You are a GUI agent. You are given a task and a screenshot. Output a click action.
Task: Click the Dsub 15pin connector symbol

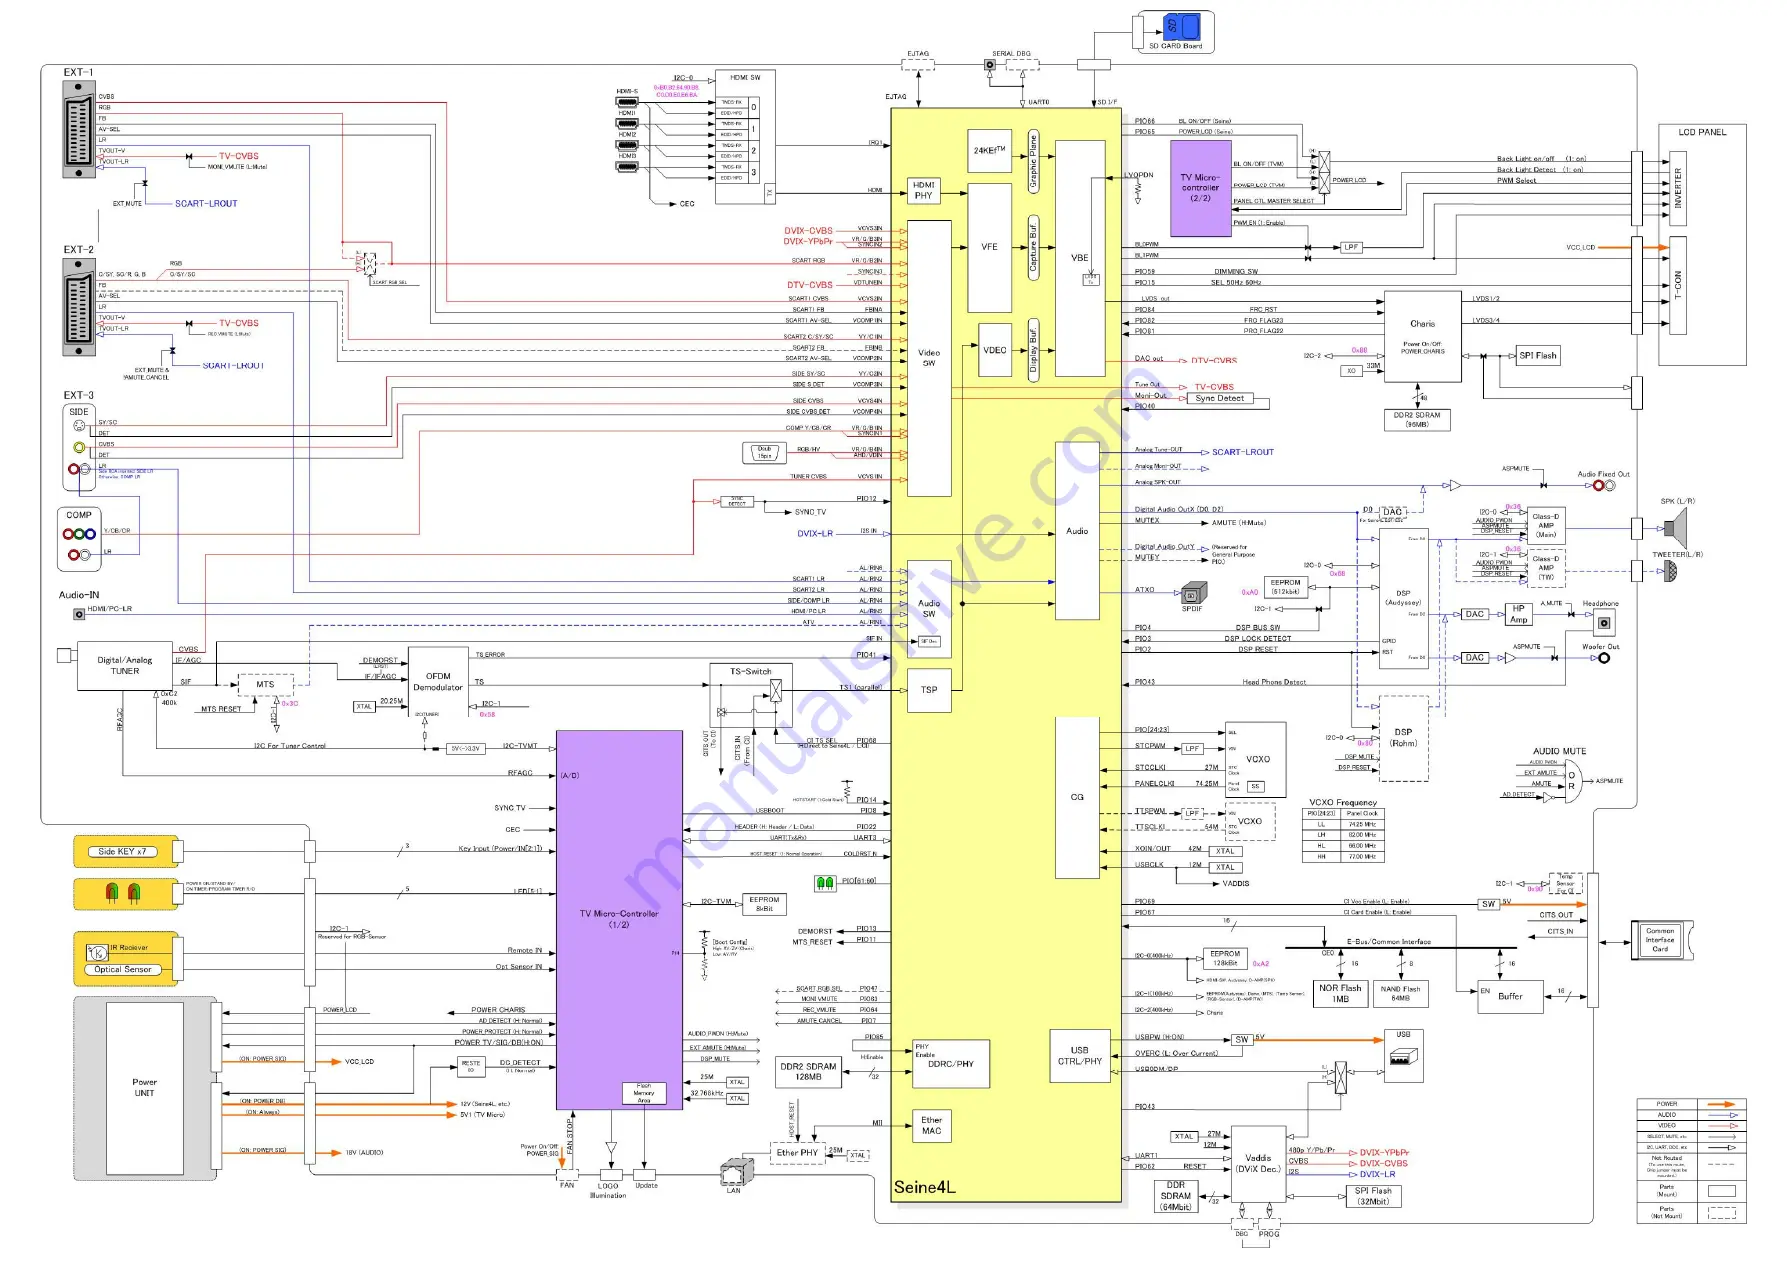click(764, 453)
